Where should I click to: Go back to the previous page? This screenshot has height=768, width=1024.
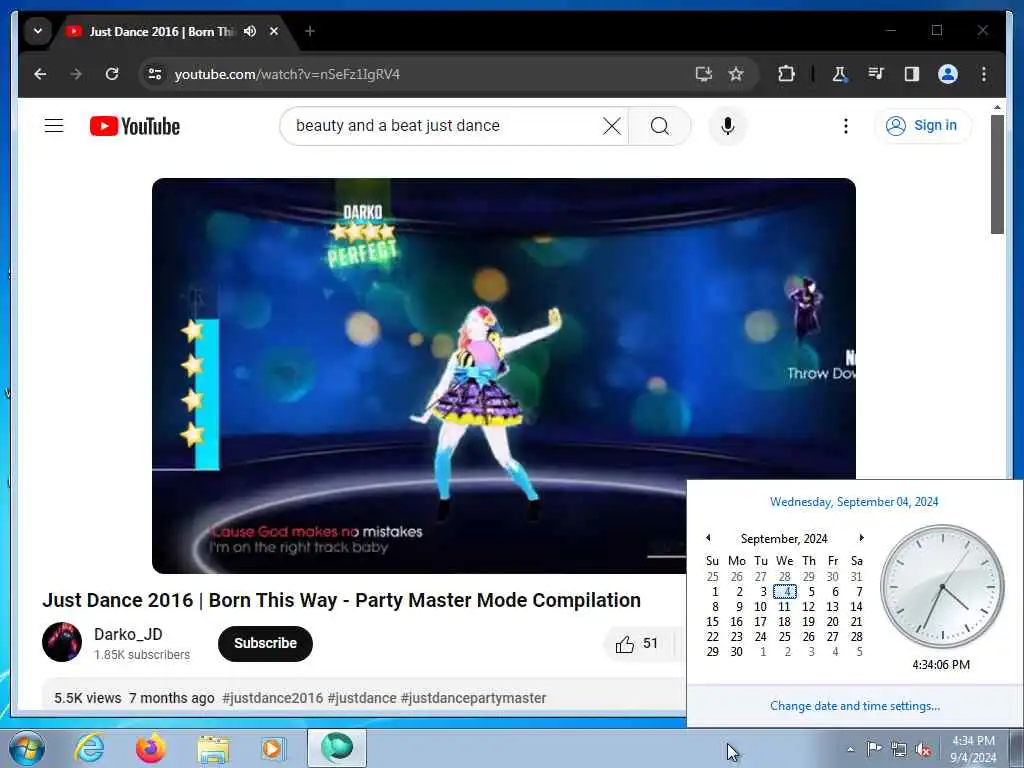pos(40,74)
